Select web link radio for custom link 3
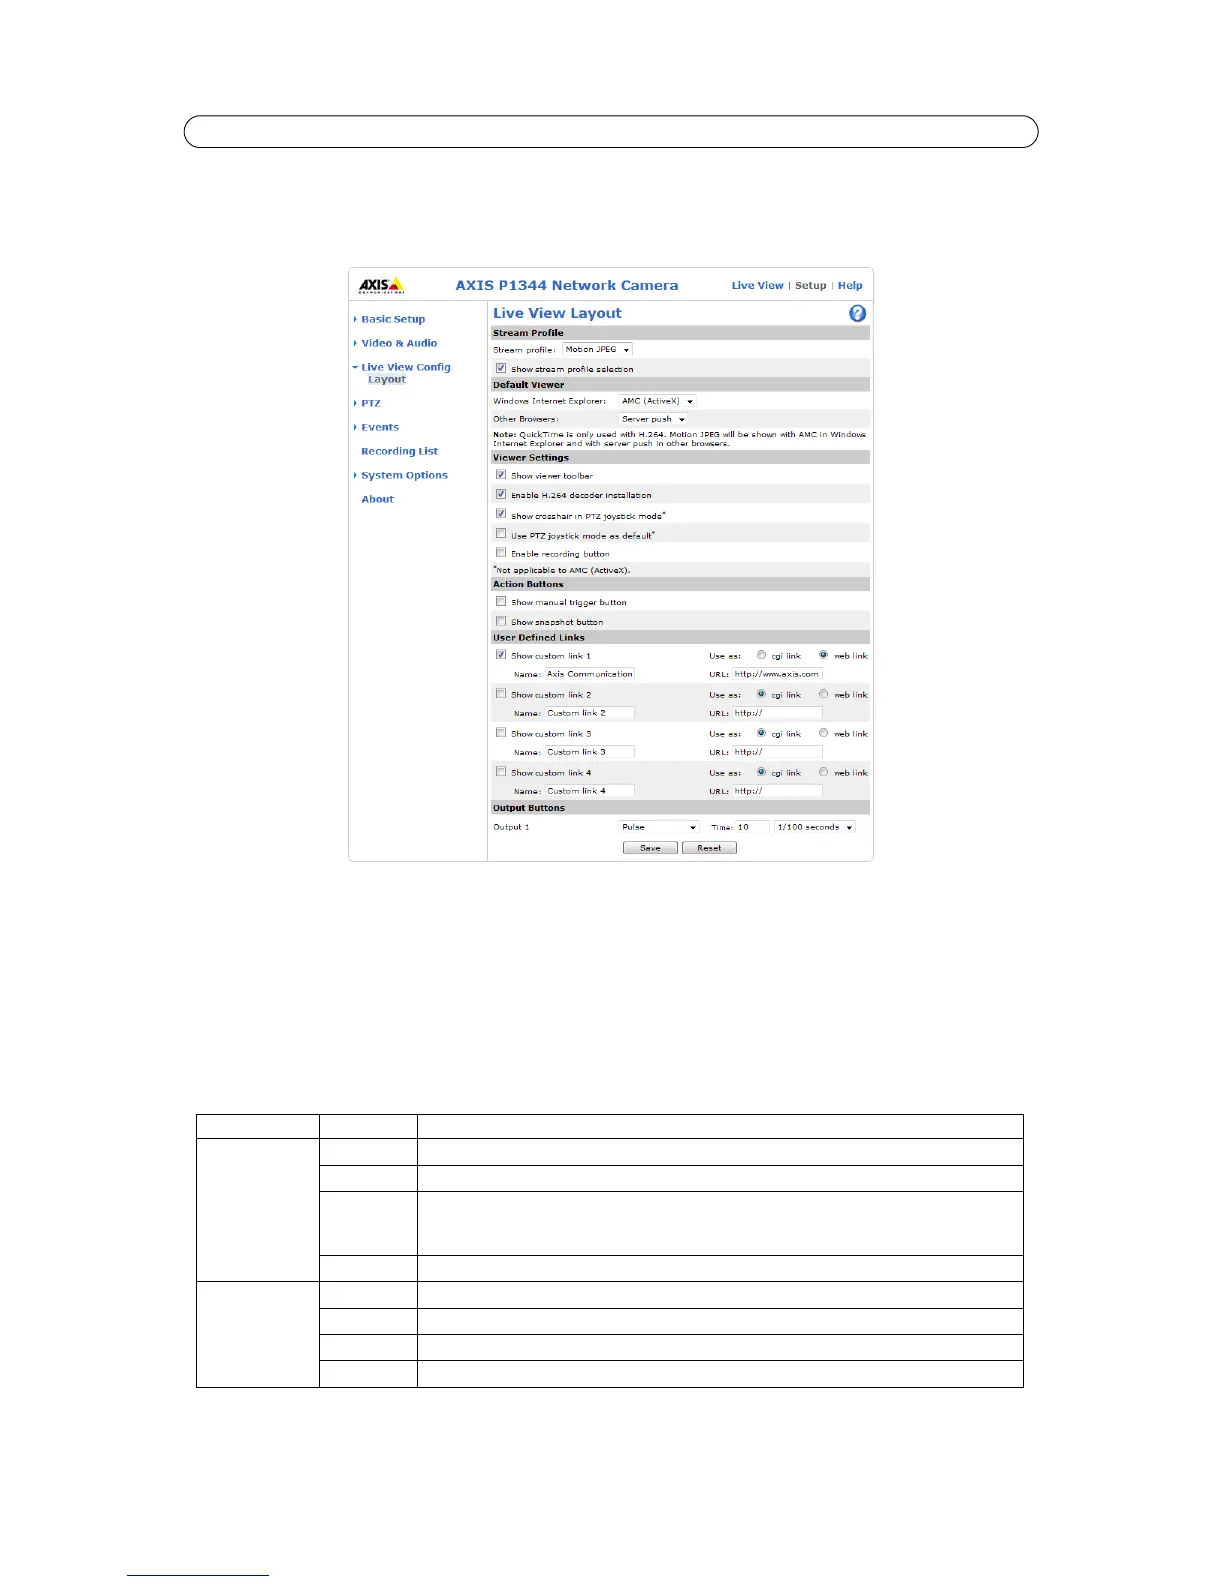 823,733
